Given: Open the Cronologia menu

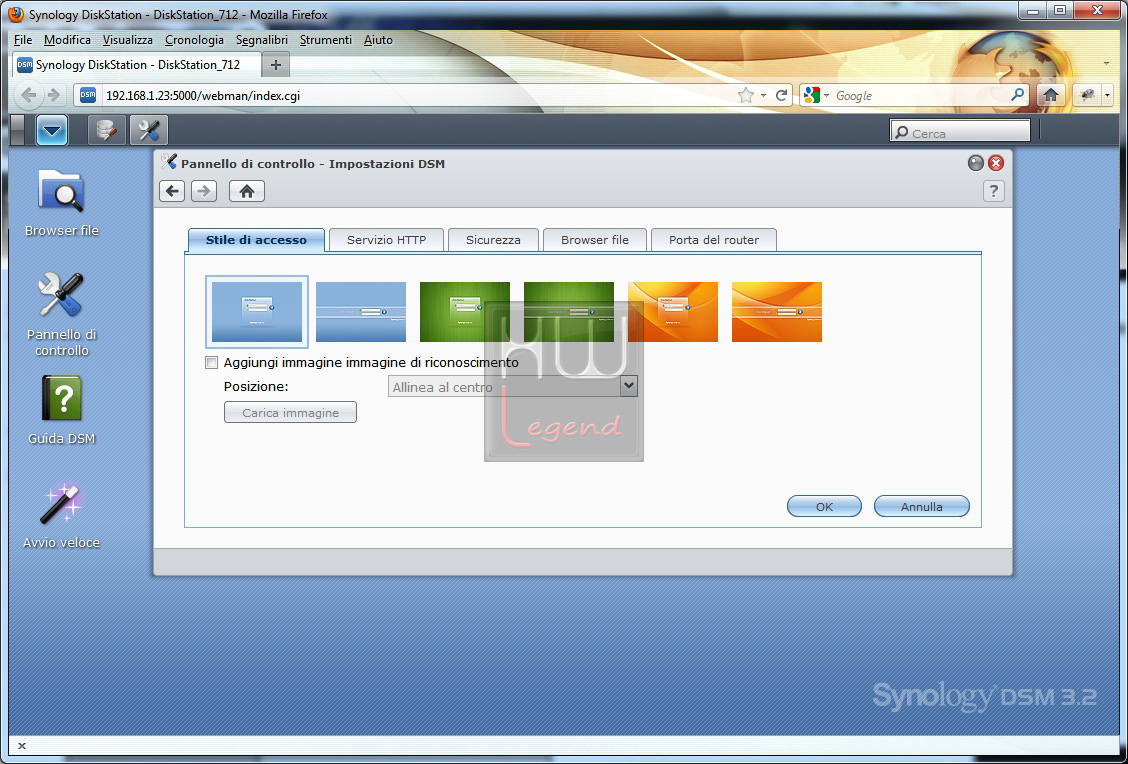Looking at the screenshot, I should [194, 40].
